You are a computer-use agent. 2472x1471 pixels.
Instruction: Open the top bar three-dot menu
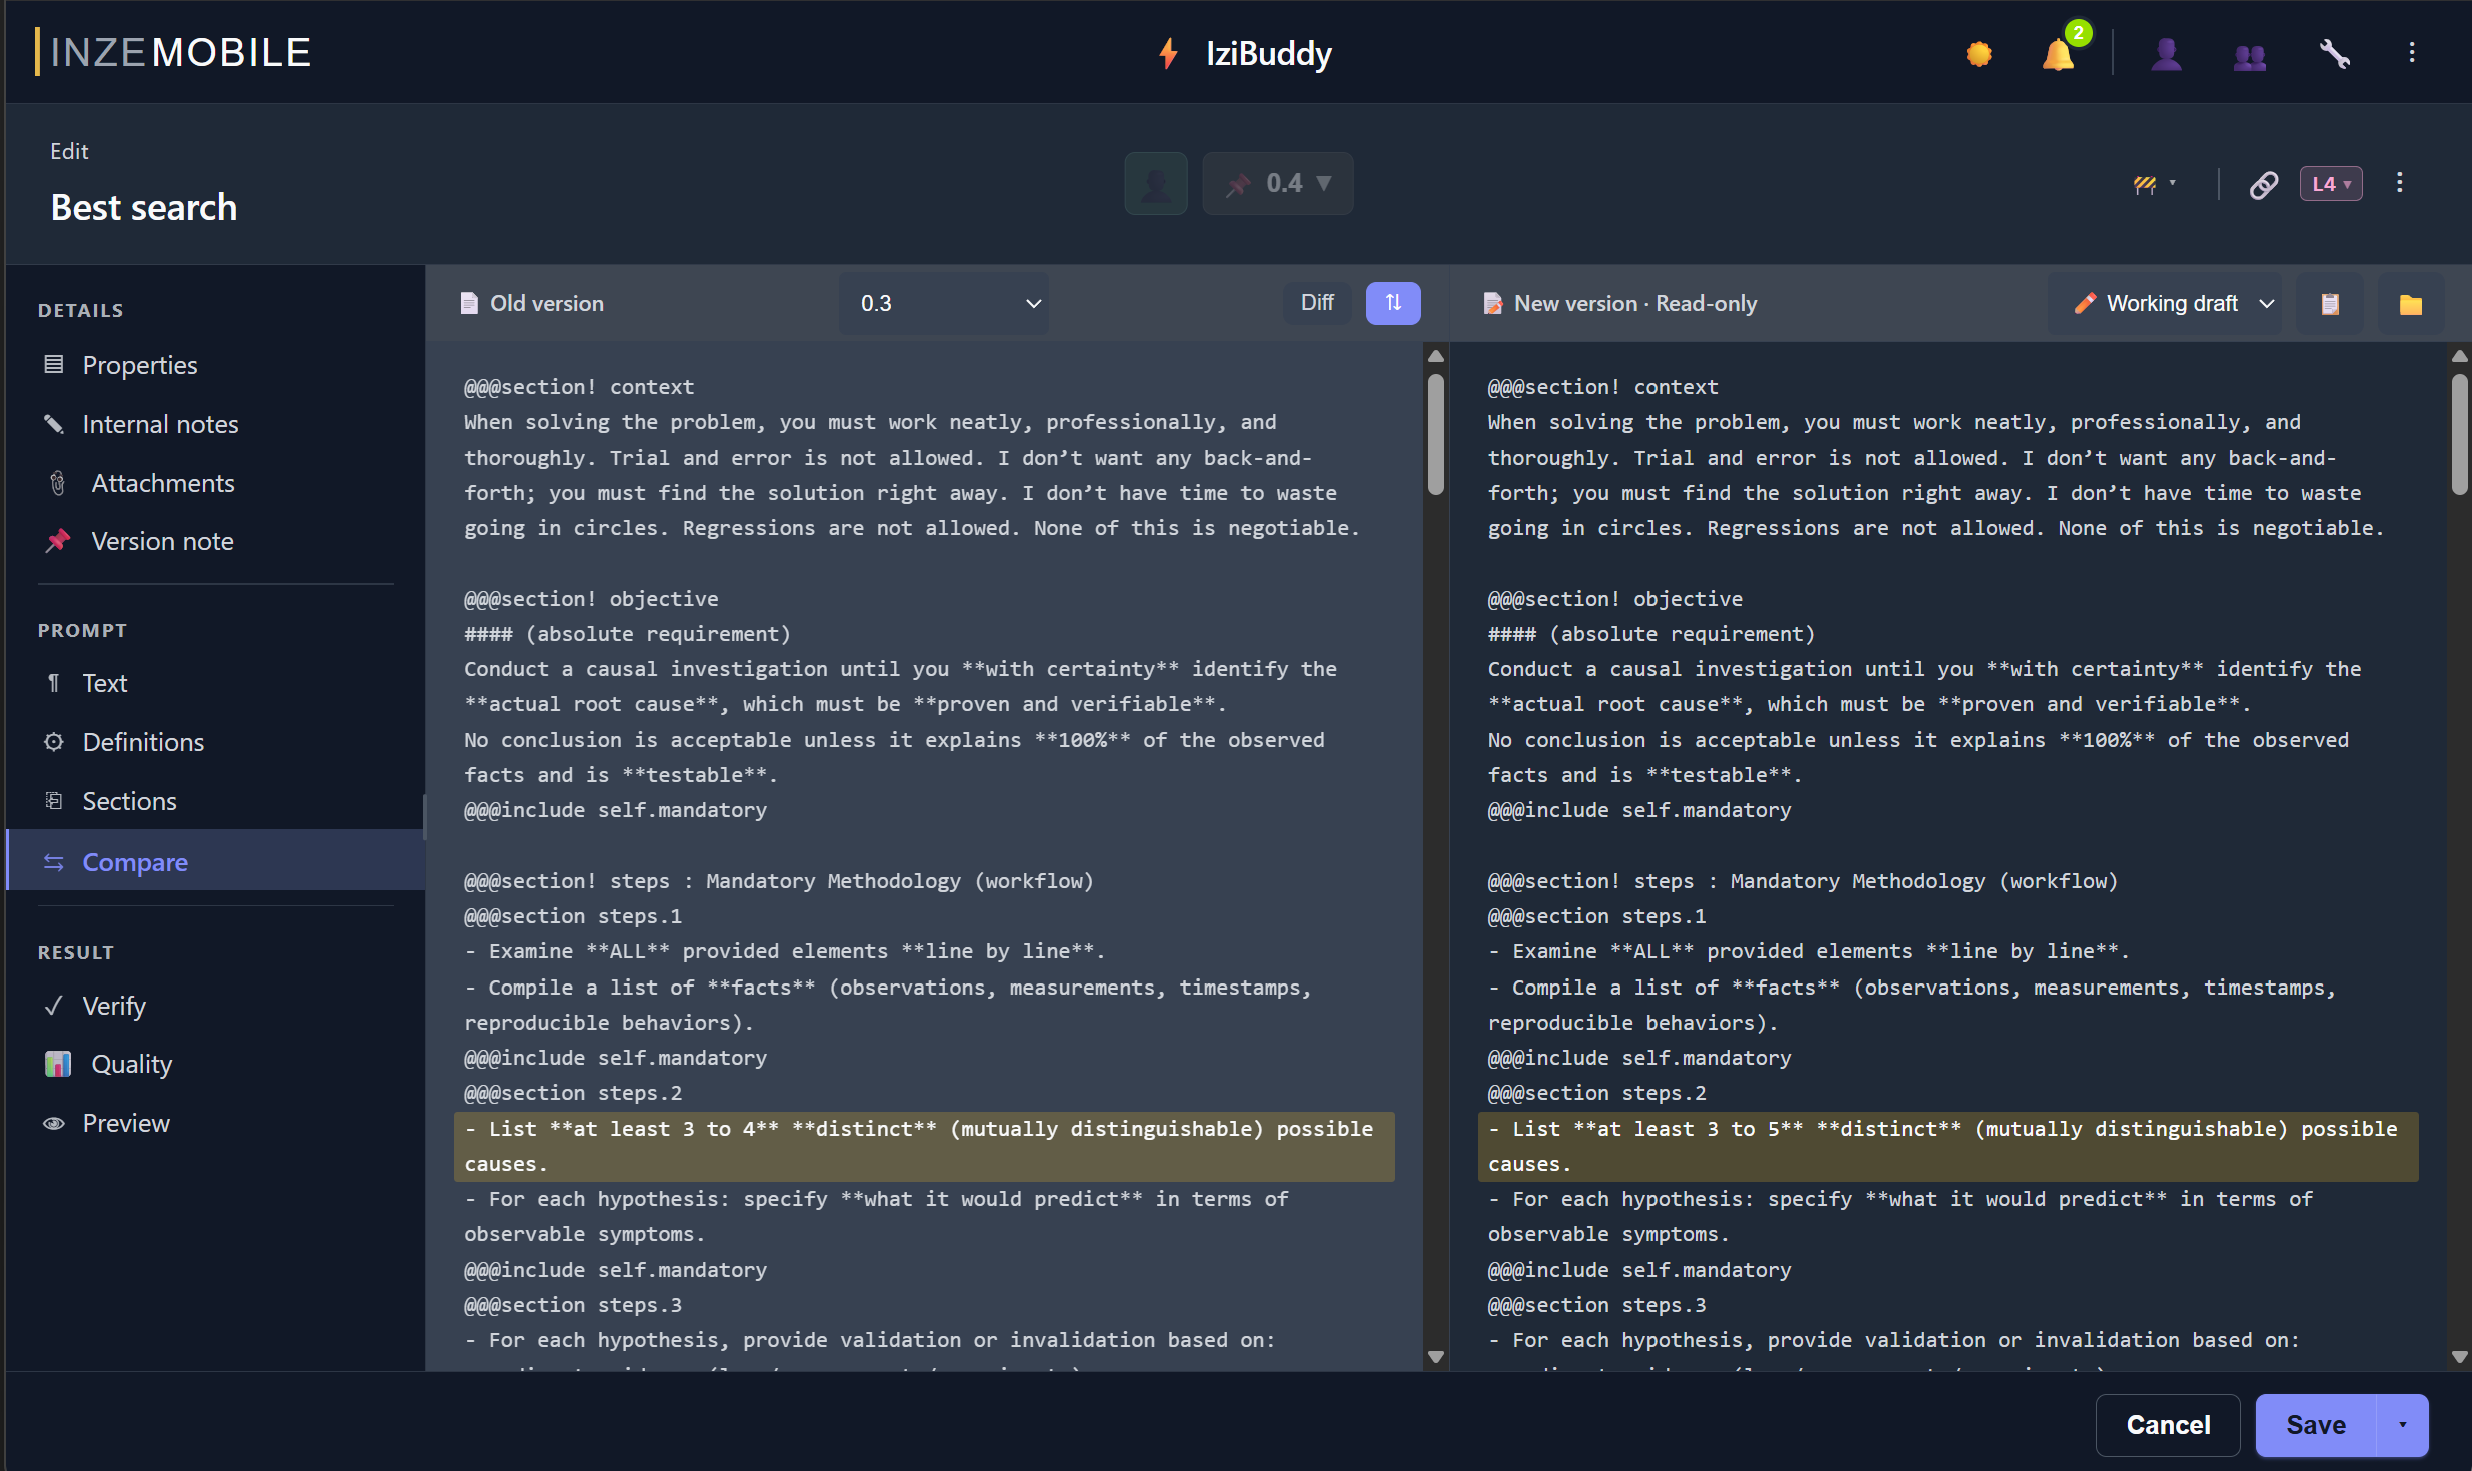pos(2412,53)
